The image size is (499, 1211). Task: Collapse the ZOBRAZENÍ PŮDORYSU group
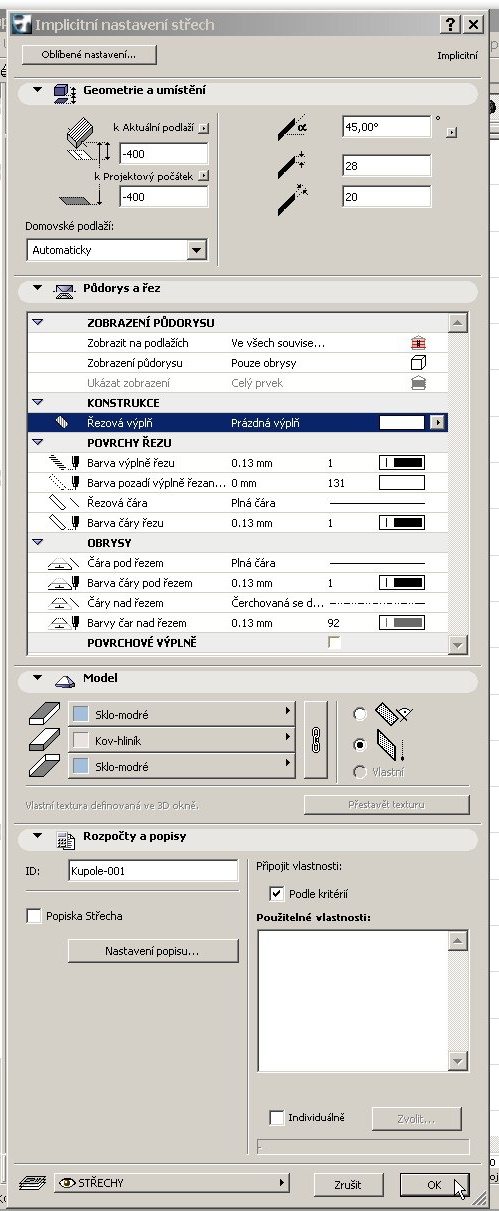[x=38, y=323]
